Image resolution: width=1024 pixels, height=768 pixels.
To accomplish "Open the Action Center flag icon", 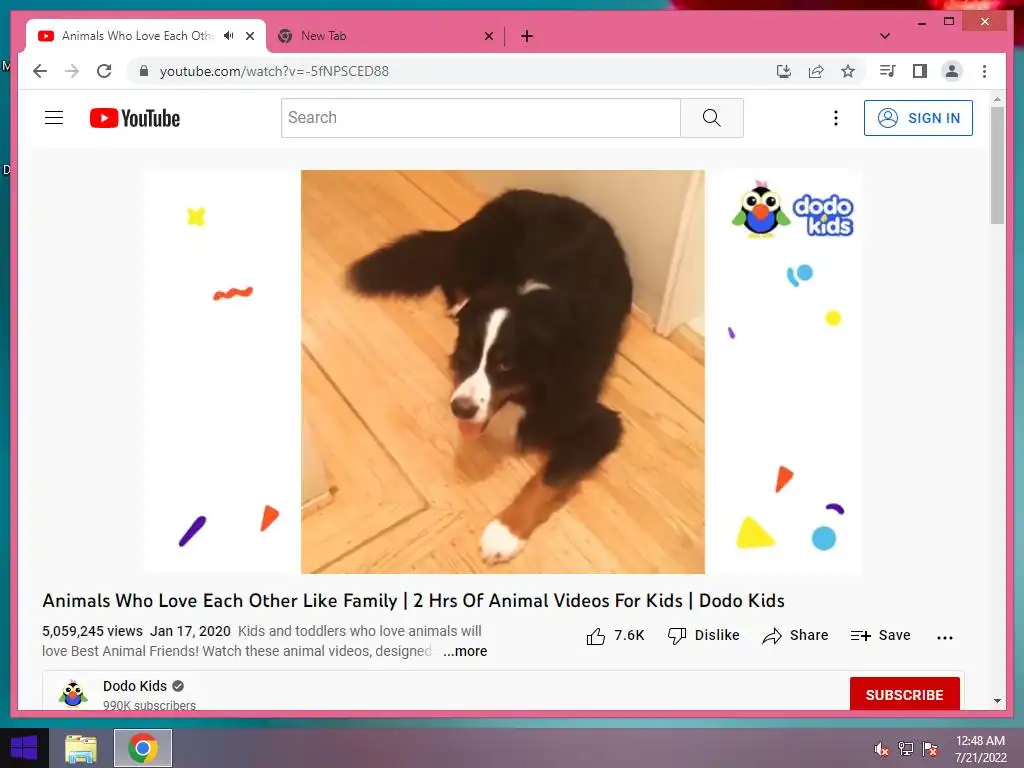I will [x=930, y=749].
